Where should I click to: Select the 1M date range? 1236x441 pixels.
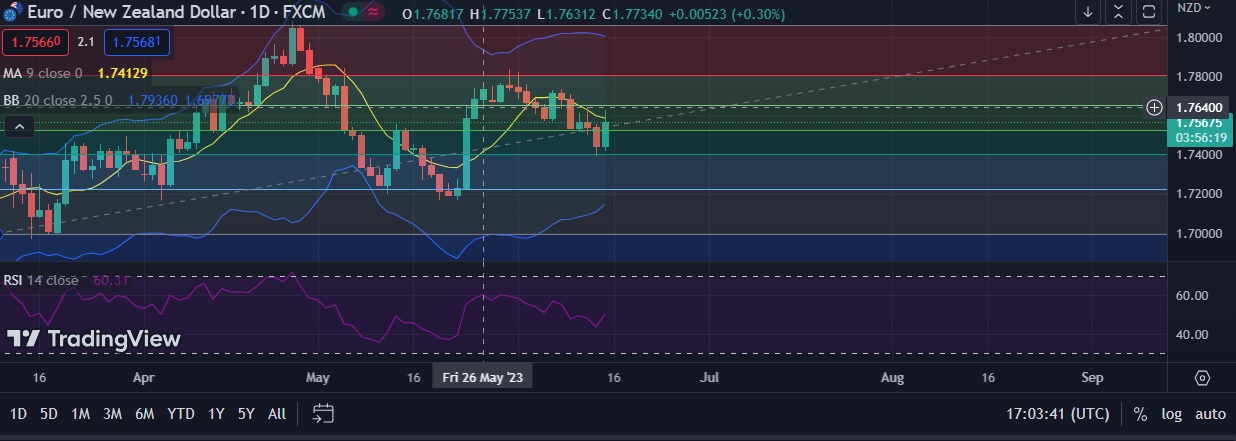(81, 413)
